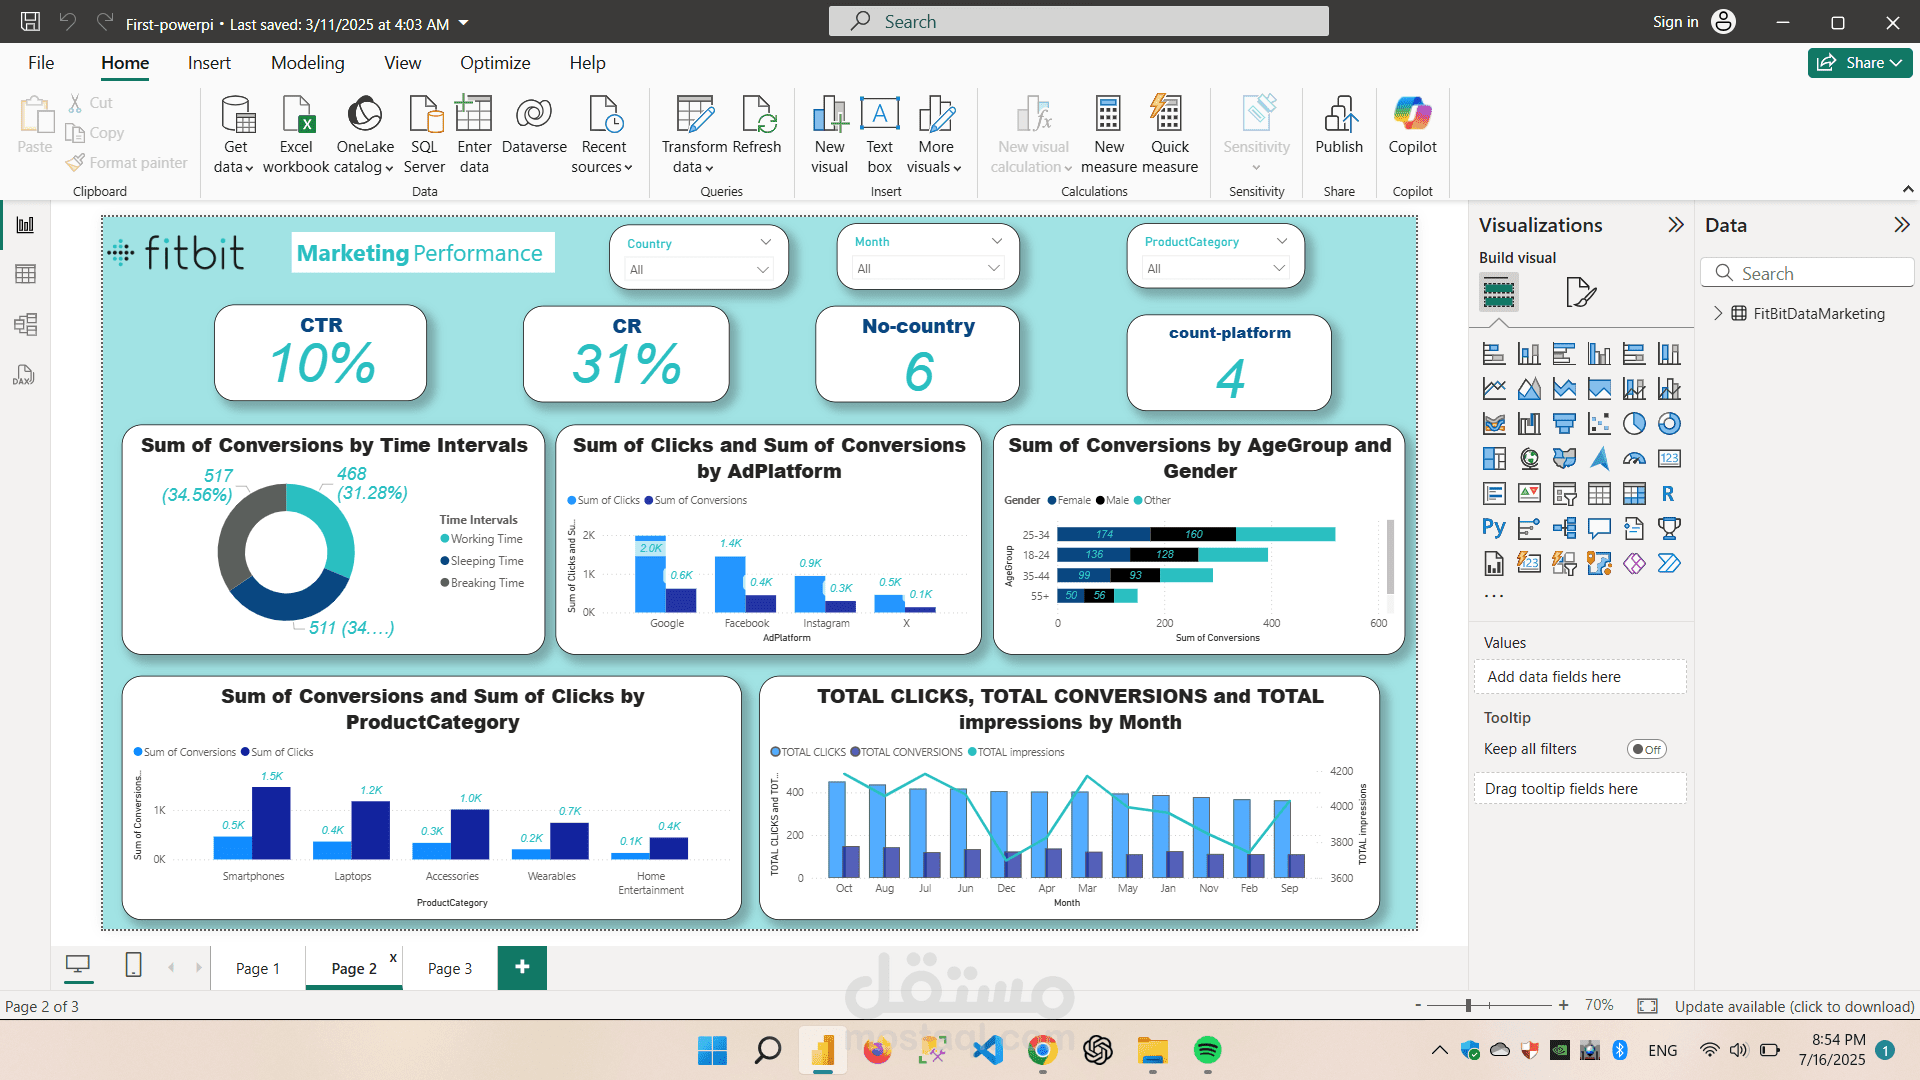
Task: Open the Table view in left sidebar
Action: [25, 274]
